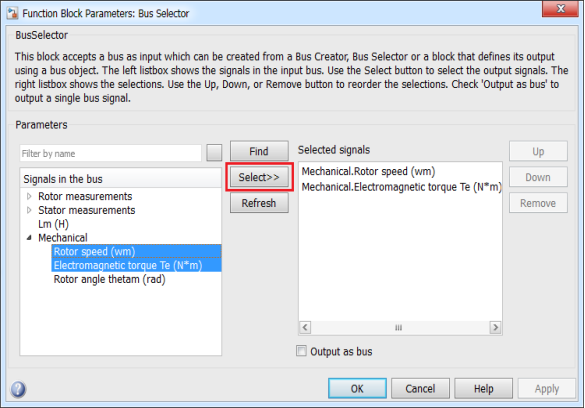
Task: Collapse the Mechanical tree node
Action: (29, 238)
